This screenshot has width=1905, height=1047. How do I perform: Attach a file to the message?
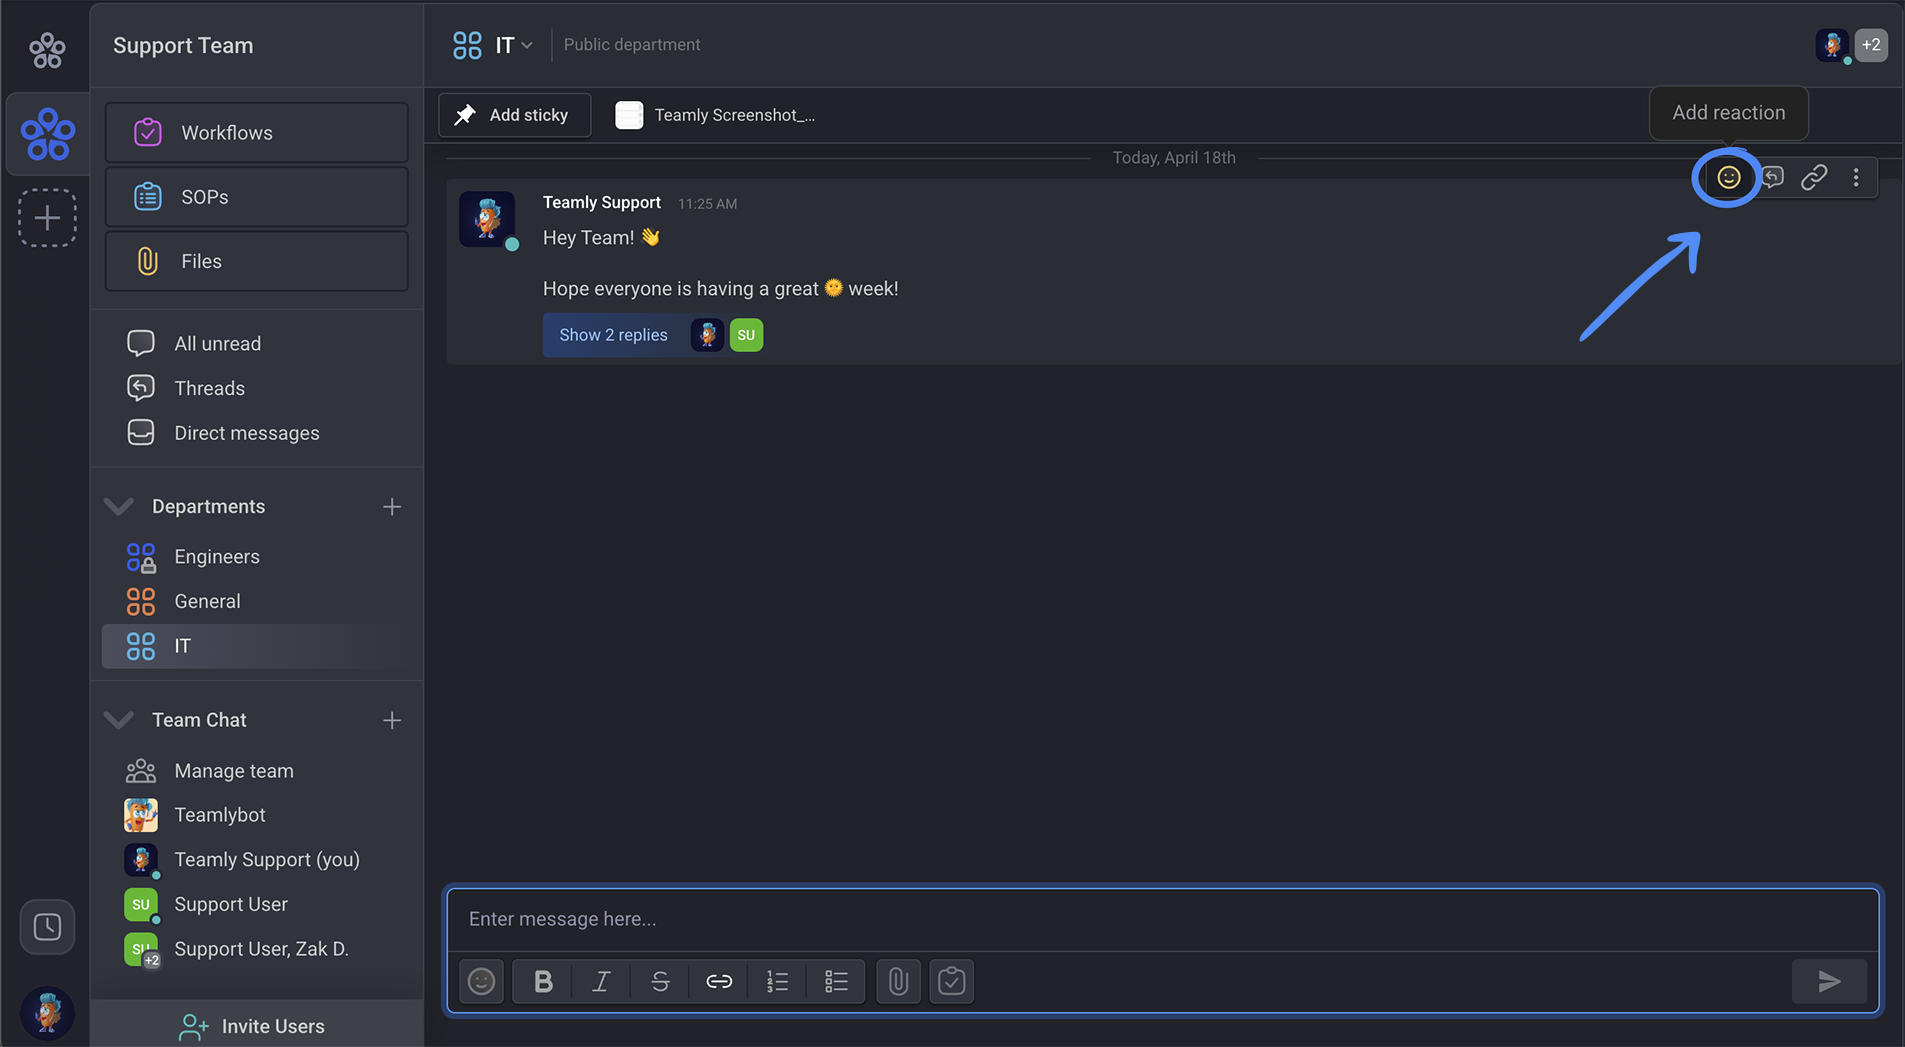click(898, 981)
